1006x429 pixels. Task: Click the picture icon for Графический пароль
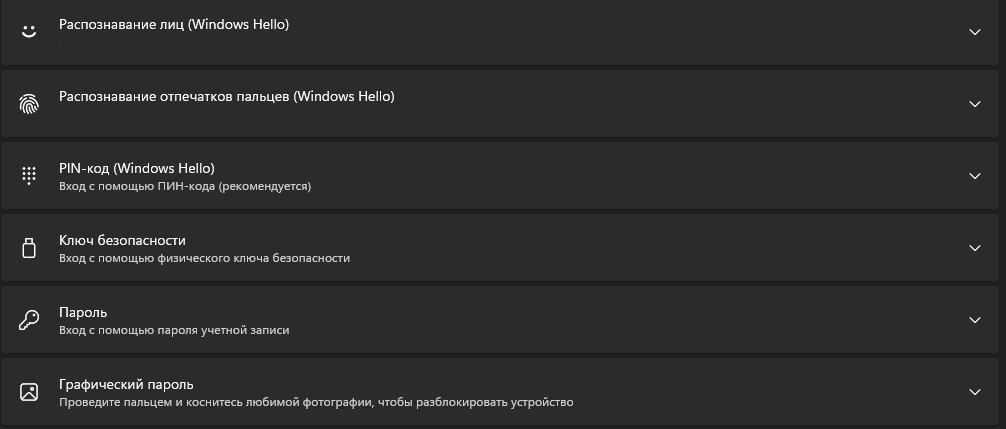(28, 392)
